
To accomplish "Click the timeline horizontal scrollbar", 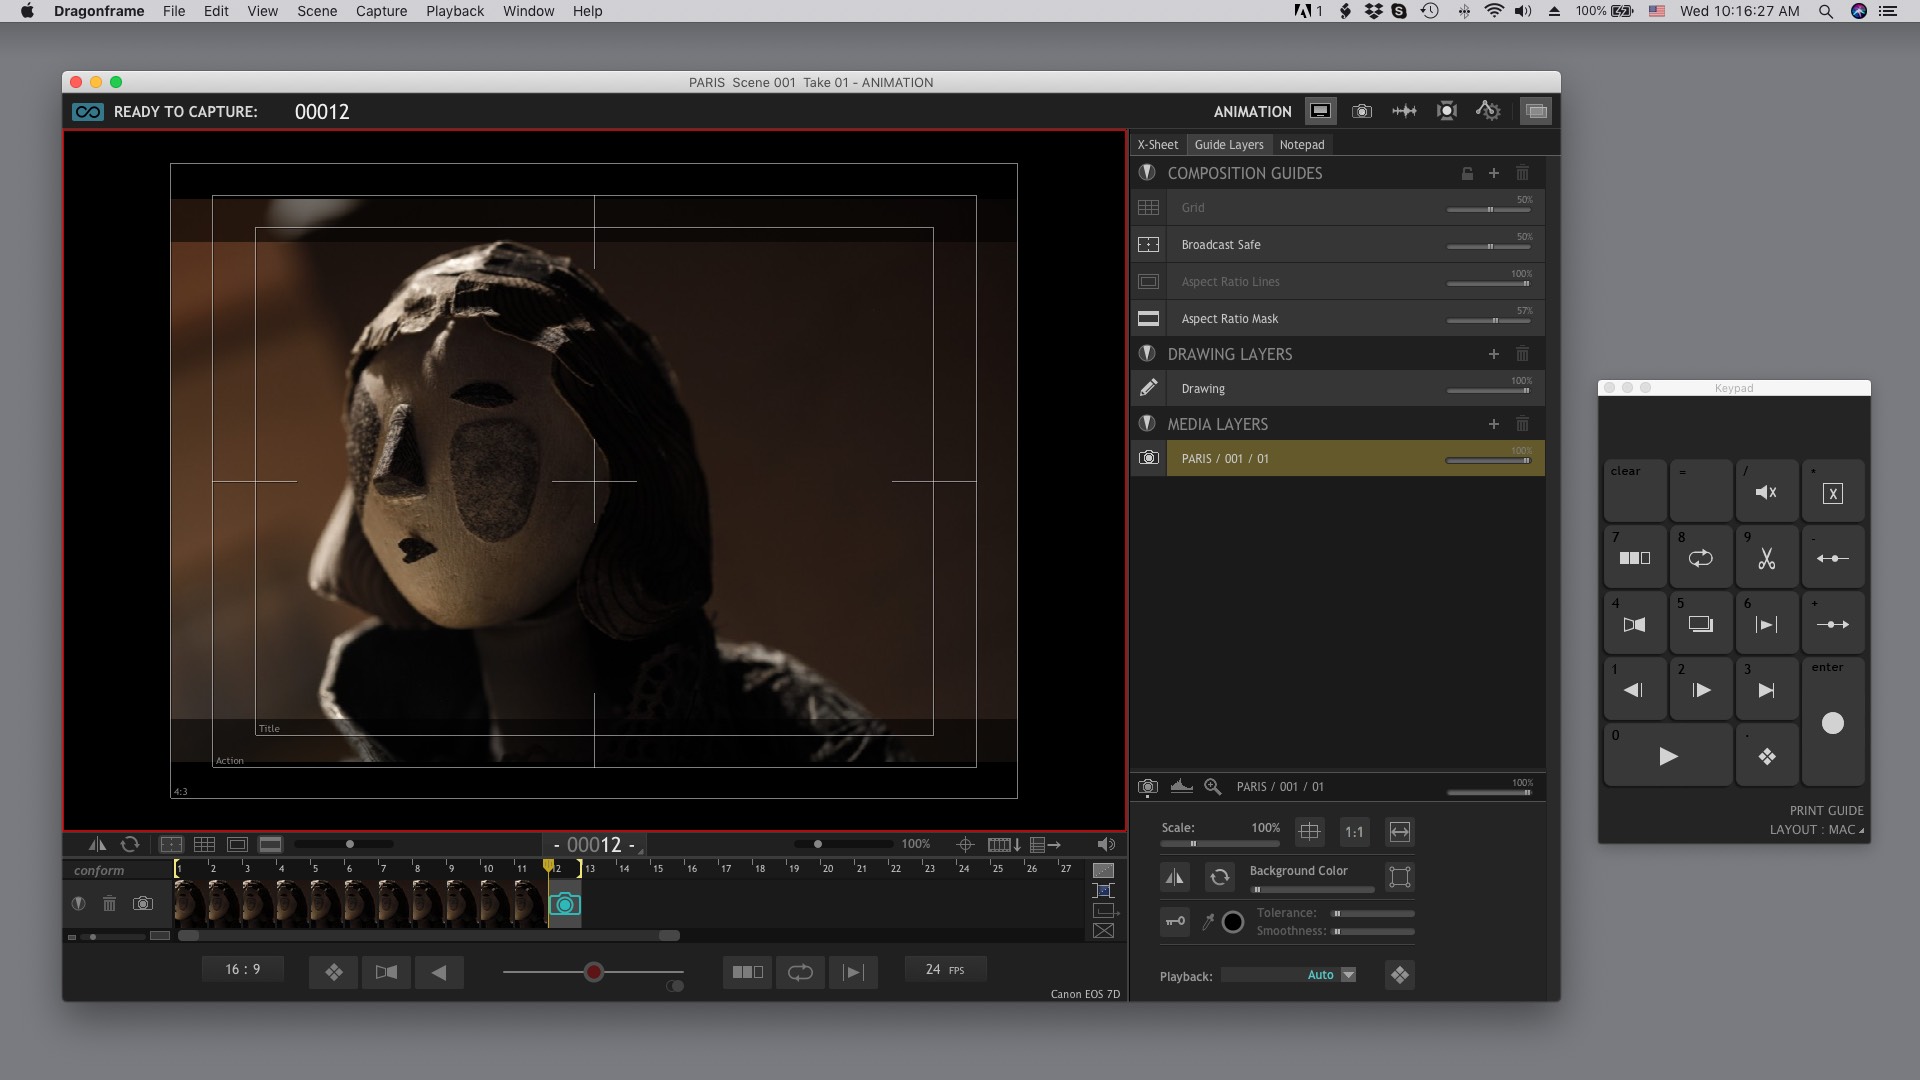I will tap(429, 936).
